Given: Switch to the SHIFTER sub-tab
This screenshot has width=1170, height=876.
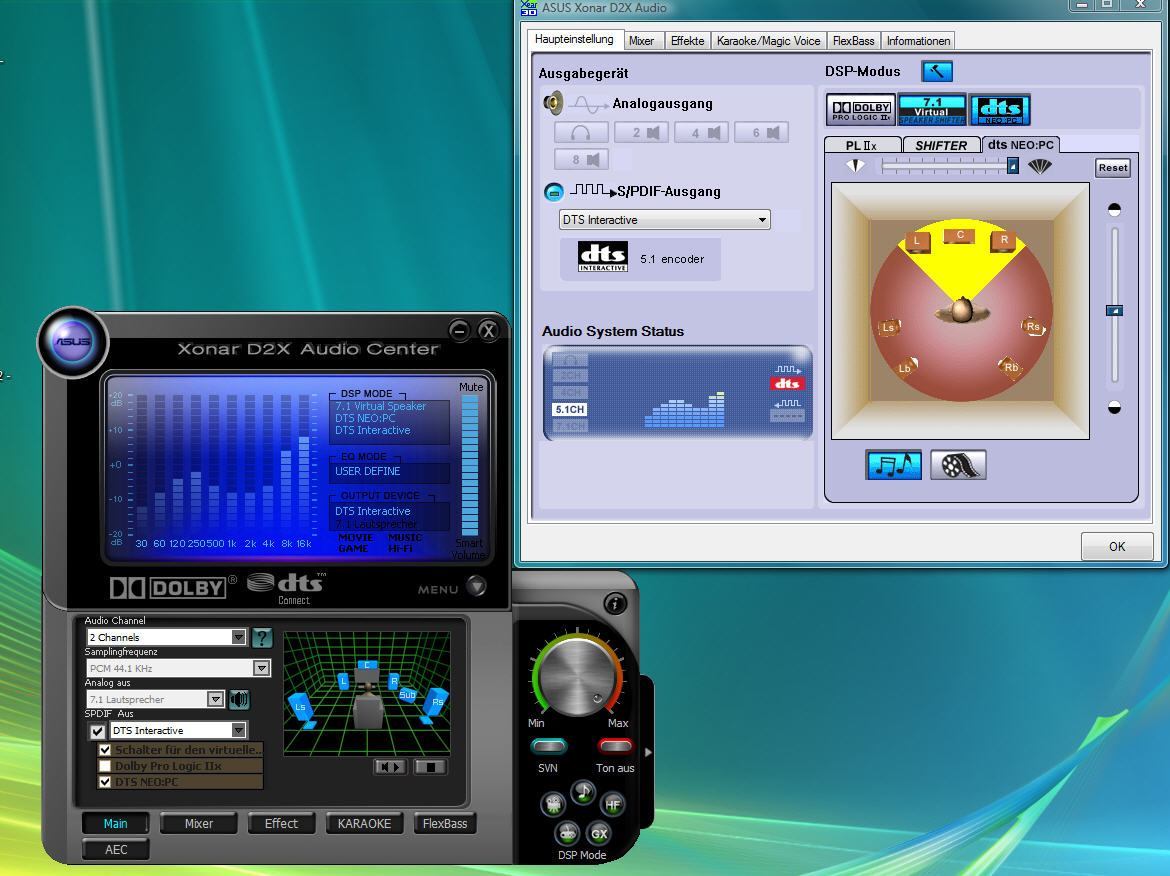Looking at the screenshot, I should (941, 145).
